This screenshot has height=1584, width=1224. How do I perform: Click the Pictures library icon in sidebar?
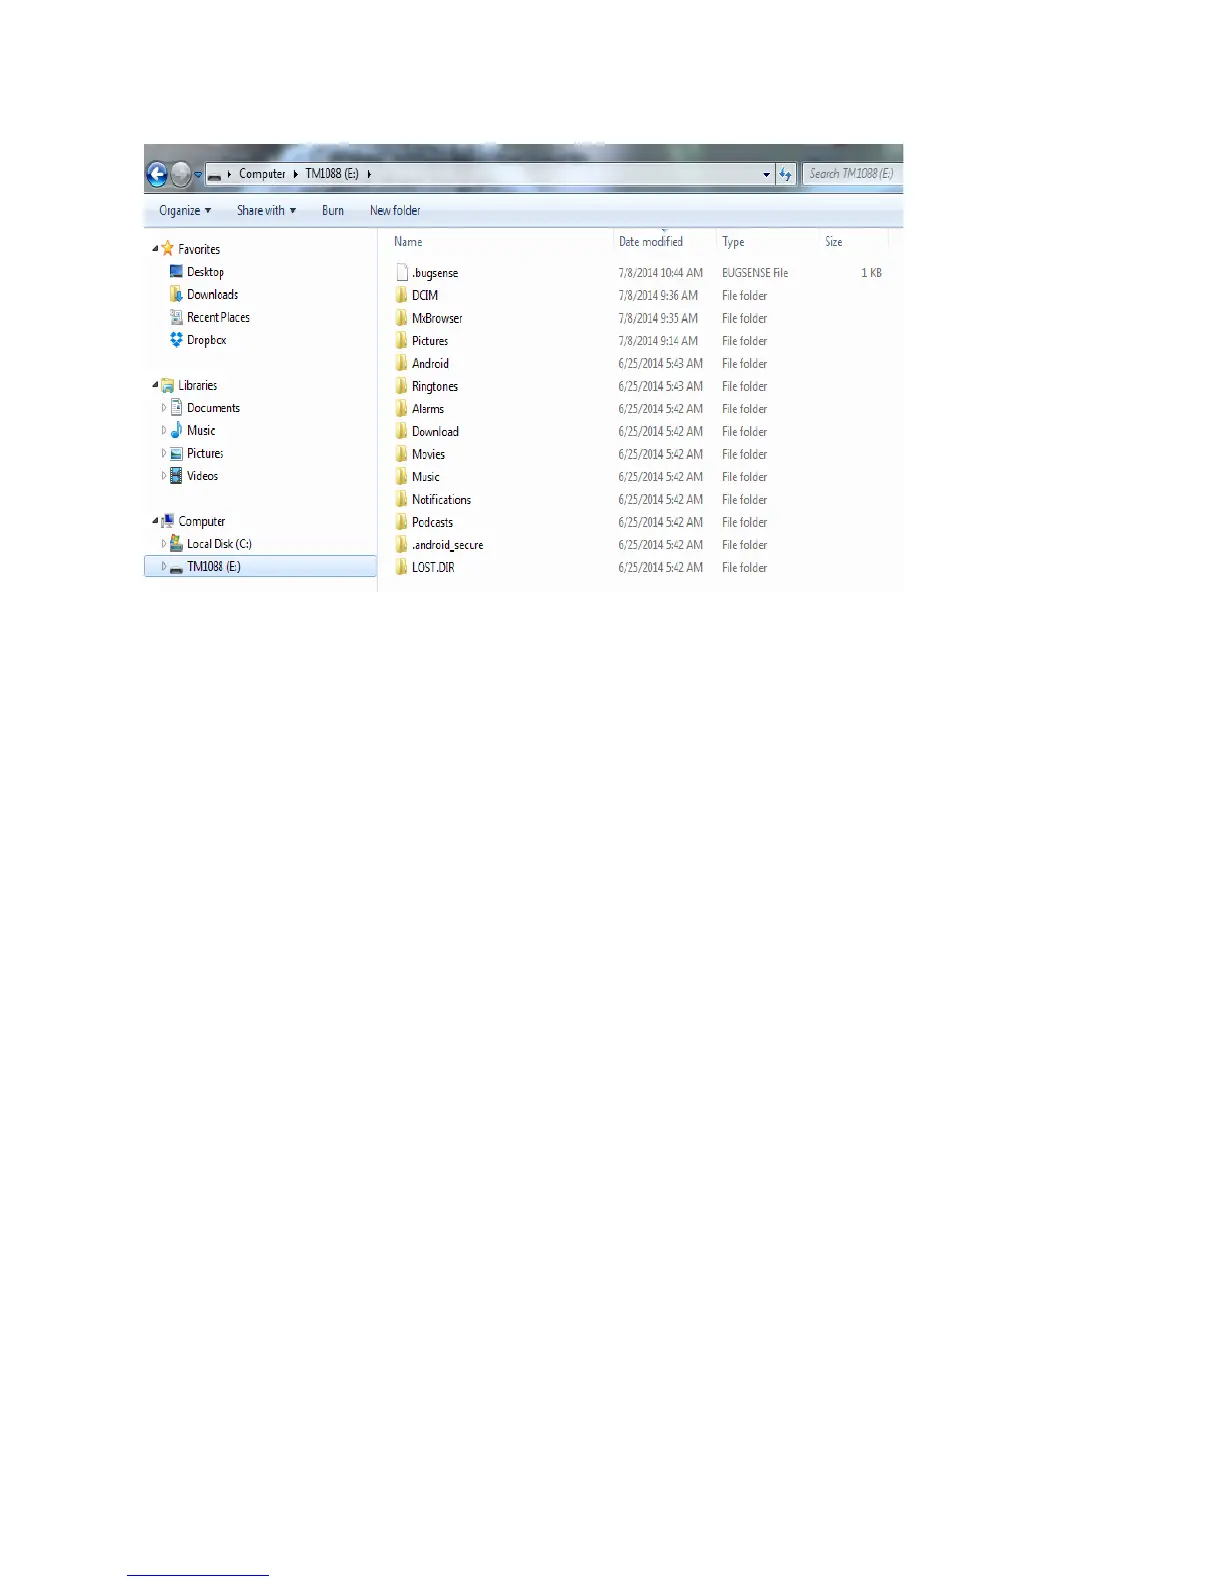(x=176, y=453)
